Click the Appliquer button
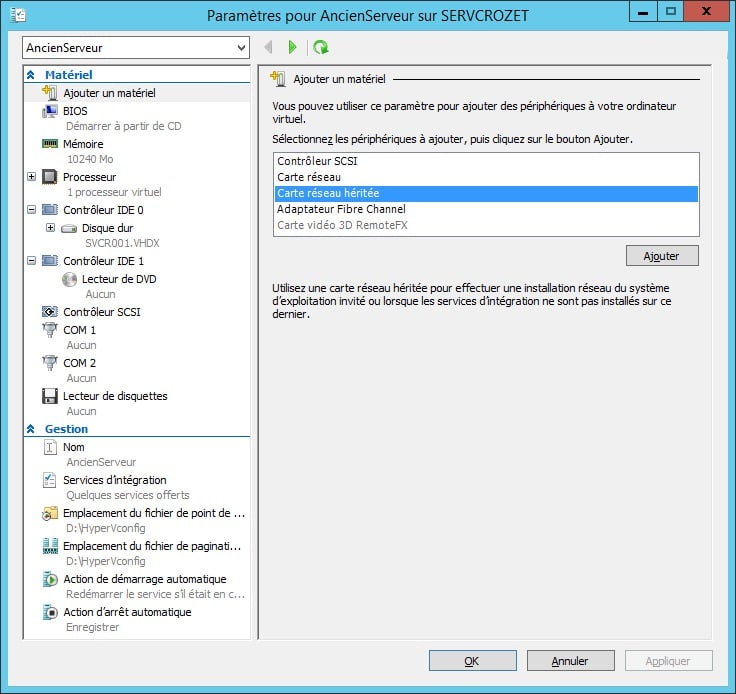736x694 pixels. coord(668,661)
